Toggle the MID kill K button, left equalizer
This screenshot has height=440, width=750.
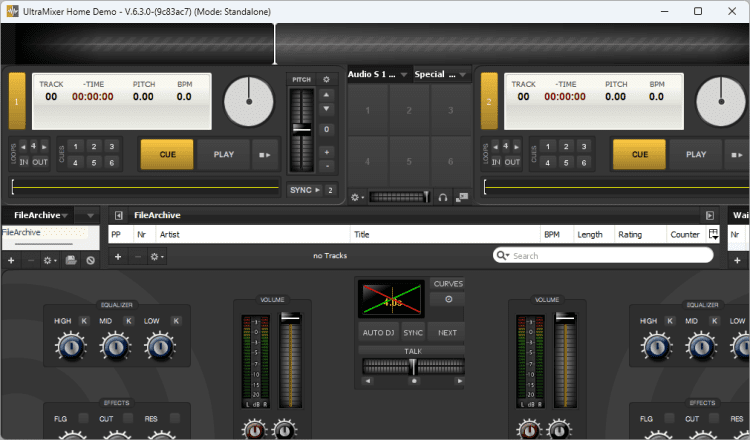point(129,321)
